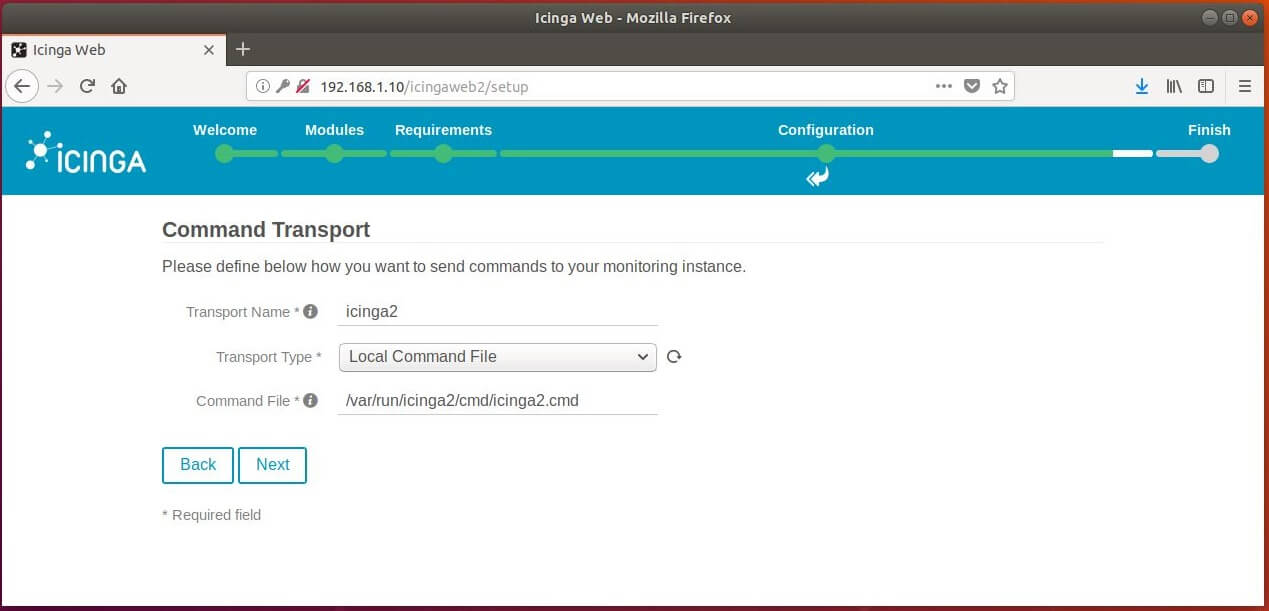
Task: Click the 'Please define below' instruction text
Action: pyautogui.click(x=454, y=267)
